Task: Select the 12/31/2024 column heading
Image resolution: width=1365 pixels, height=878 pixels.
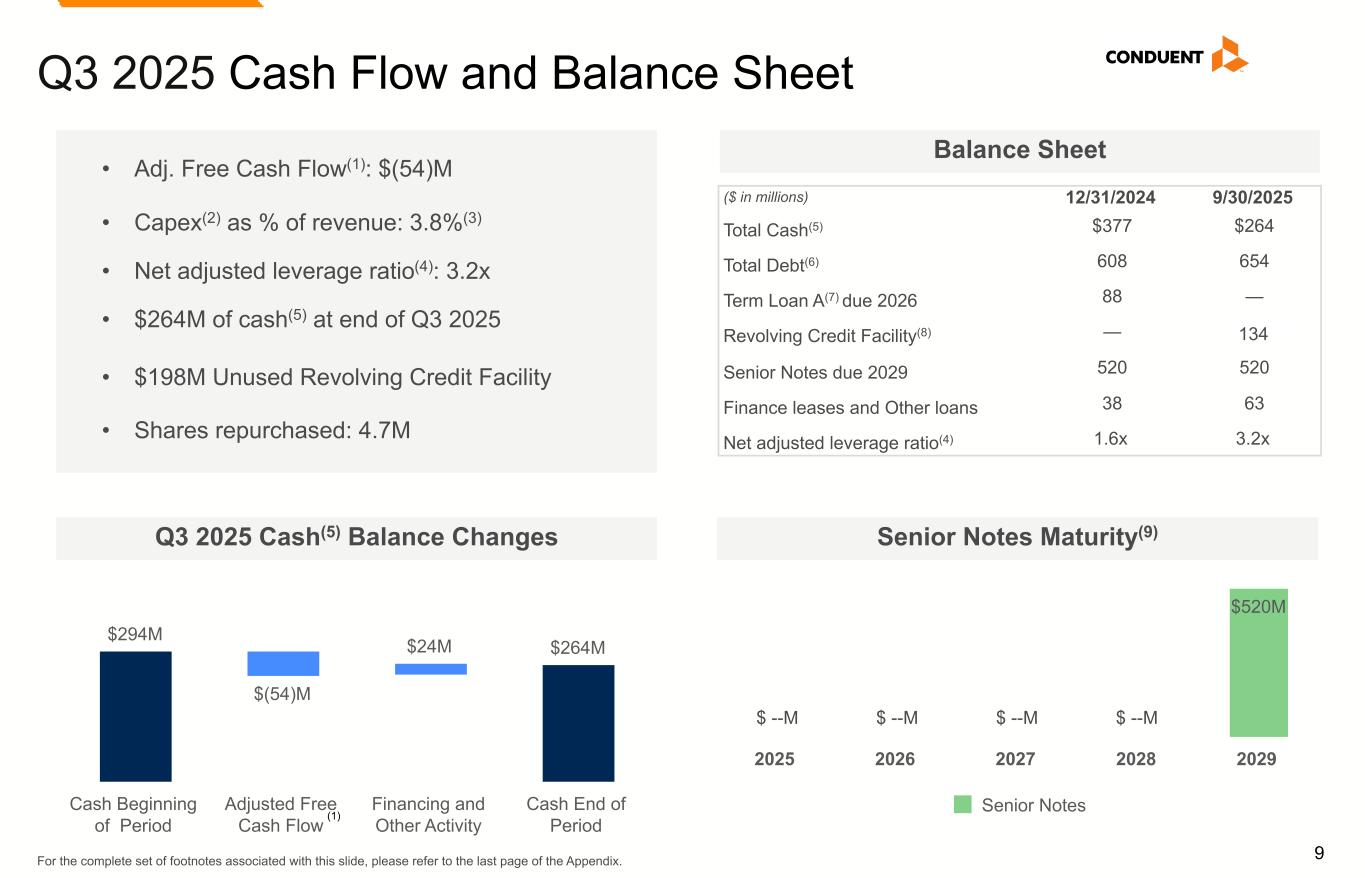Action: 1110,198
